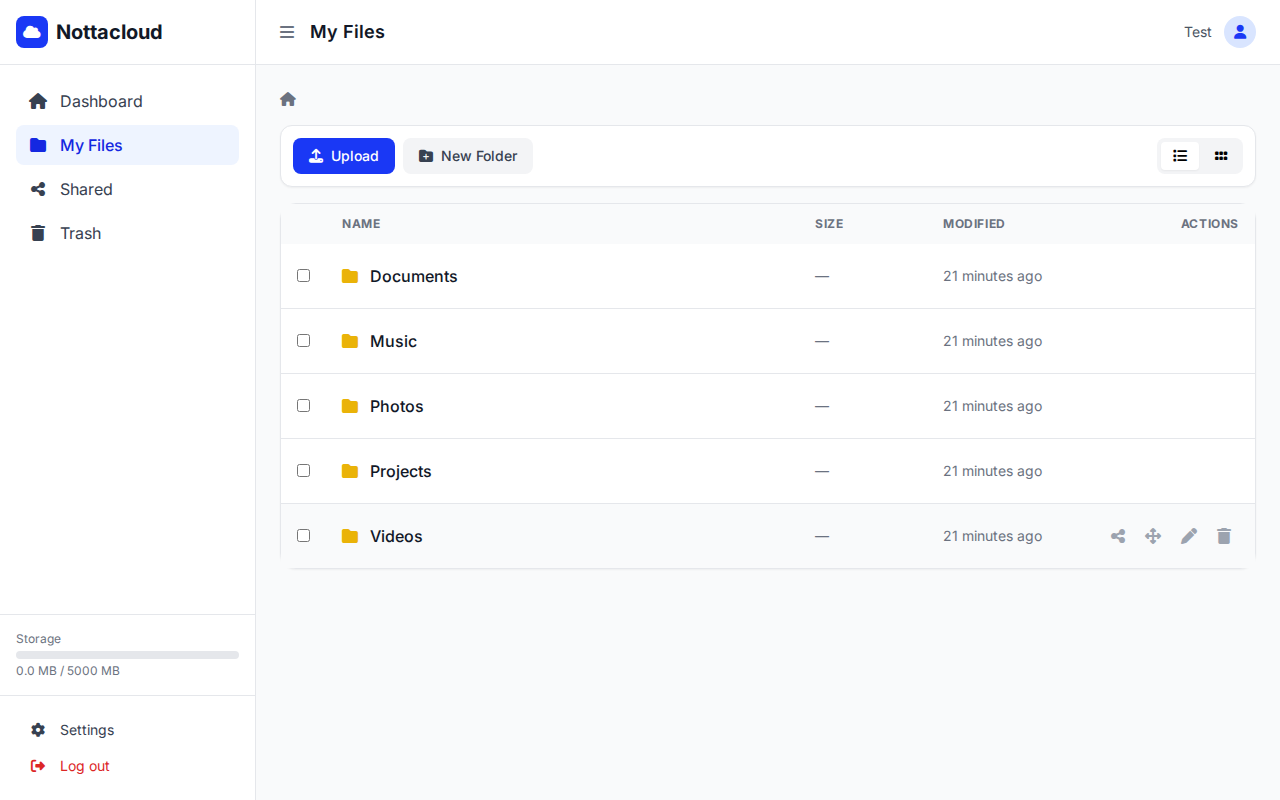This screenshot has width=1280, height=800.
Task: Click the home breadcrumb icon
Action: (x=287, y=98)
